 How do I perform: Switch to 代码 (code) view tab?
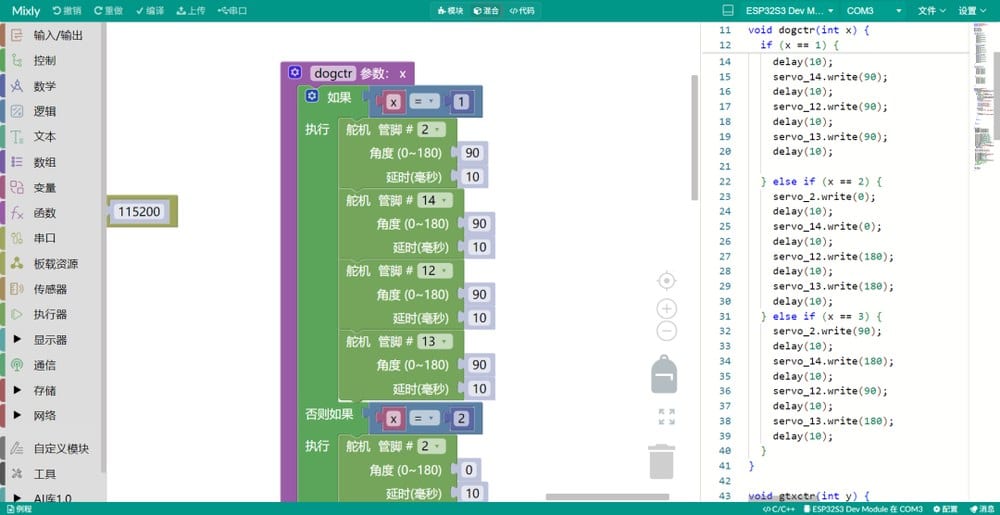pos(522,11)
